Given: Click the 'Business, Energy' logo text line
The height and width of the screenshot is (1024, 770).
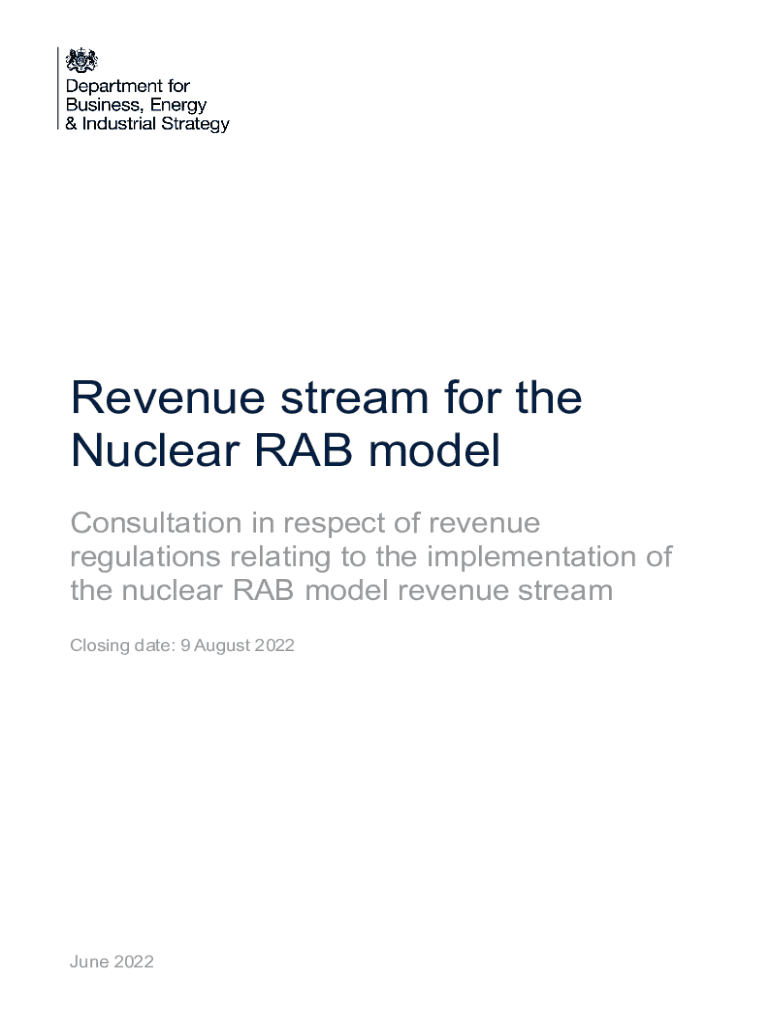Looking at the screenshot, I should (x=136, y=106).
